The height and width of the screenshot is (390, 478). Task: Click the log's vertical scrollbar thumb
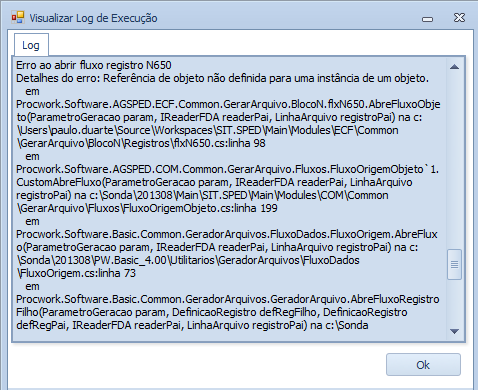click(x=454, y=264)
